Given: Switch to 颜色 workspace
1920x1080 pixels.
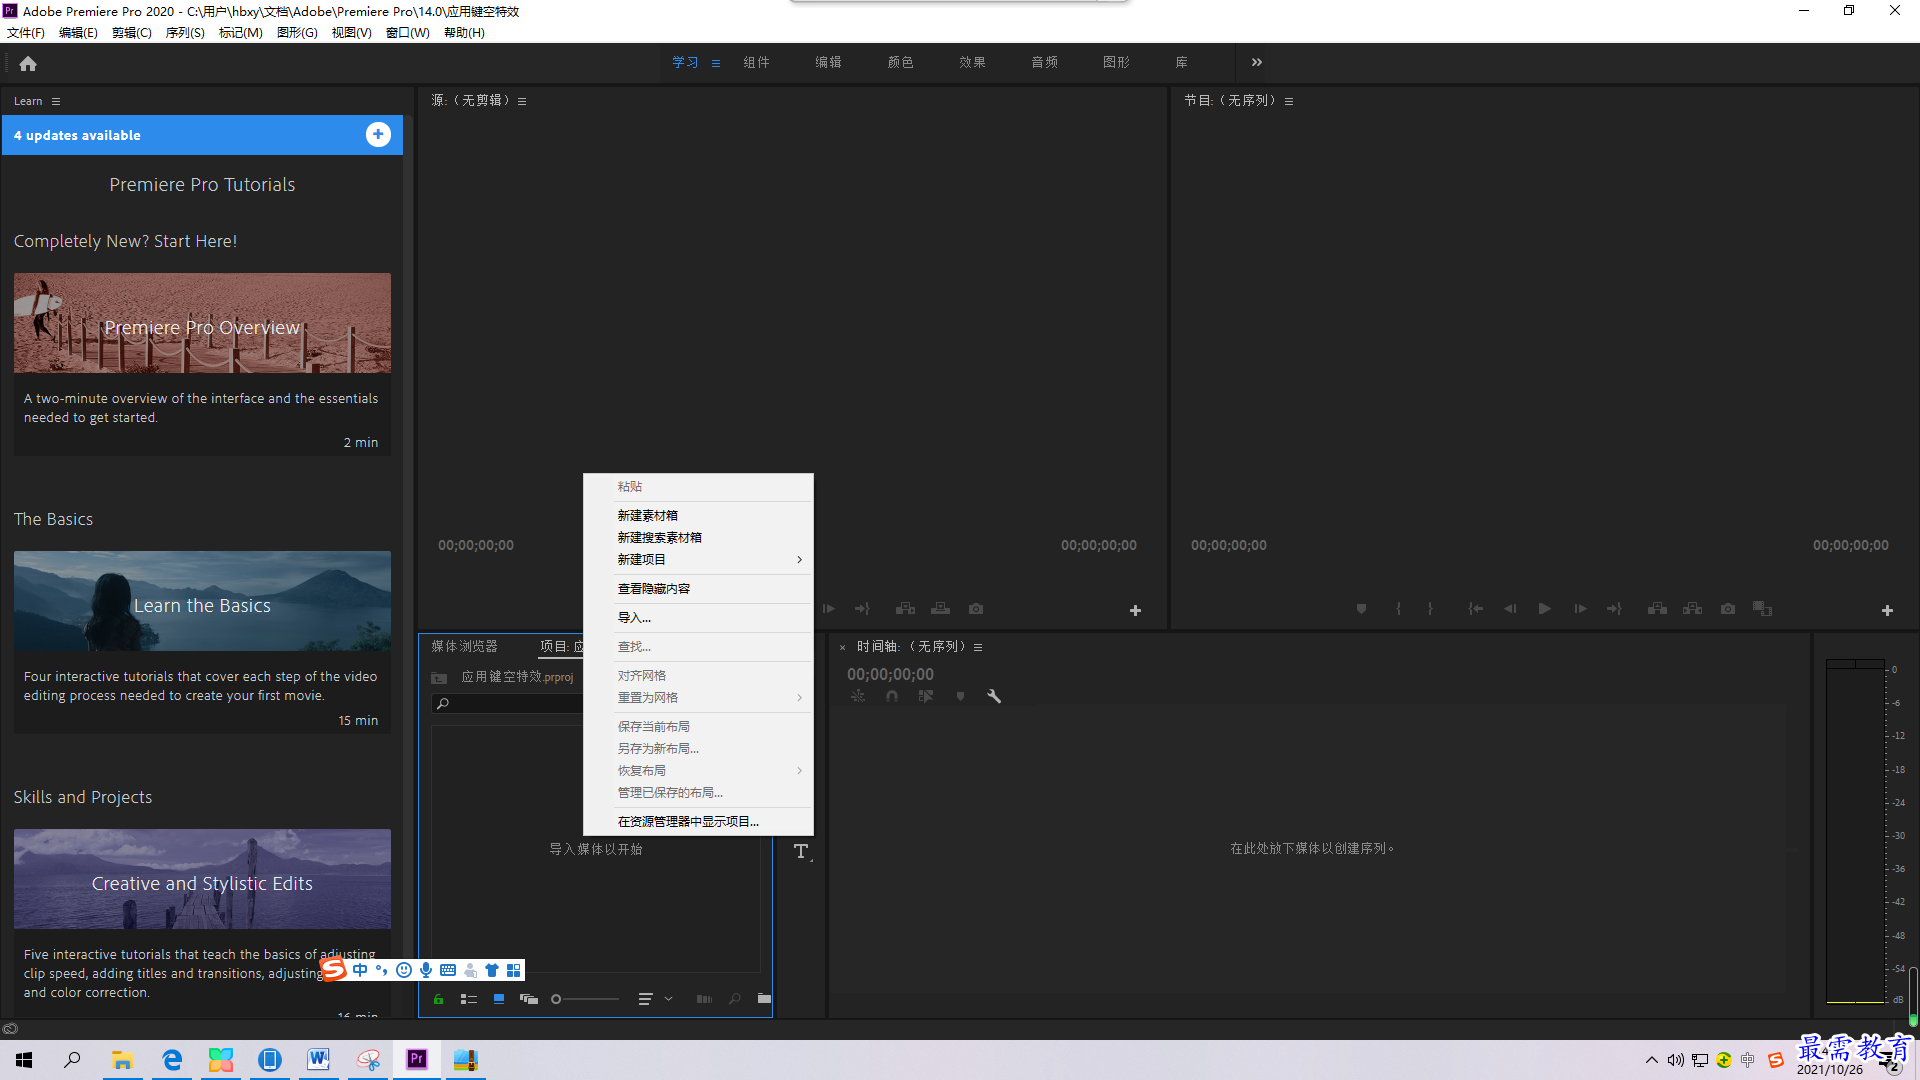Looking at the screenshot, I should pos(900,62).
